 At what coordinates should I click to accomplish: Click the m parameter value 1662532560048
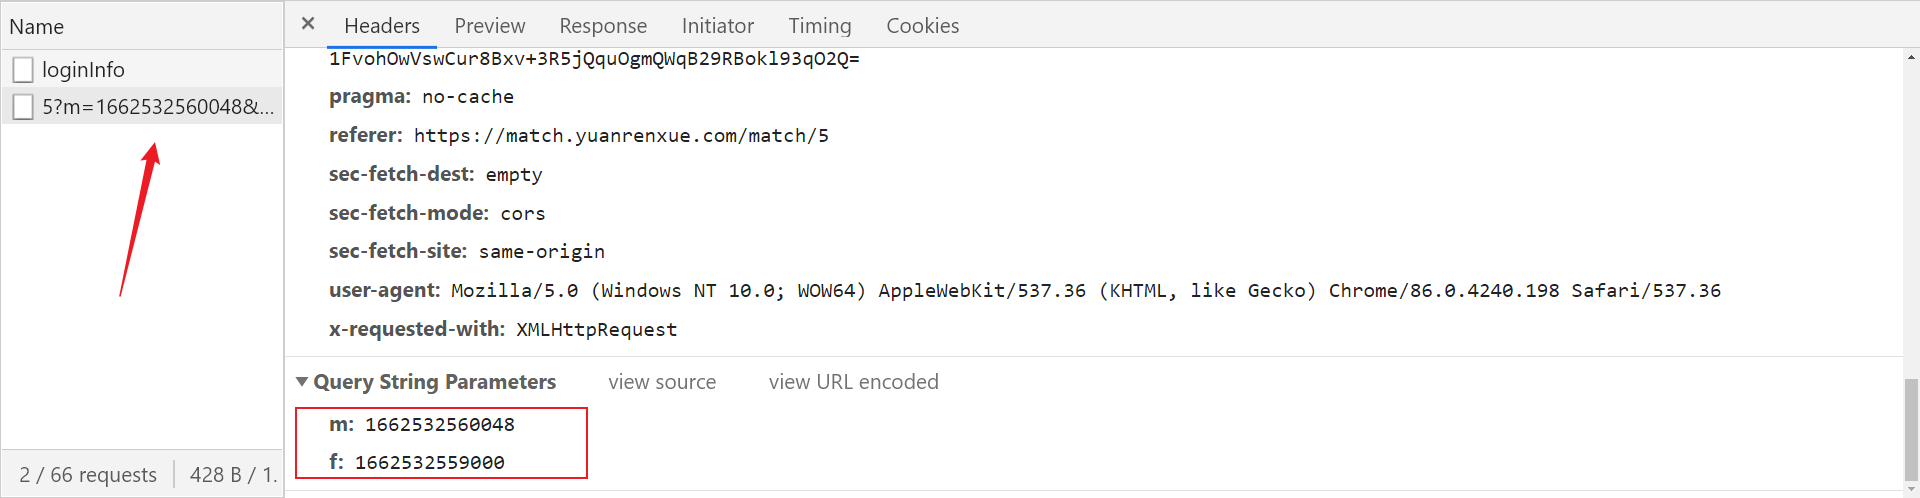pyautogui.click(x=440, y=425)
